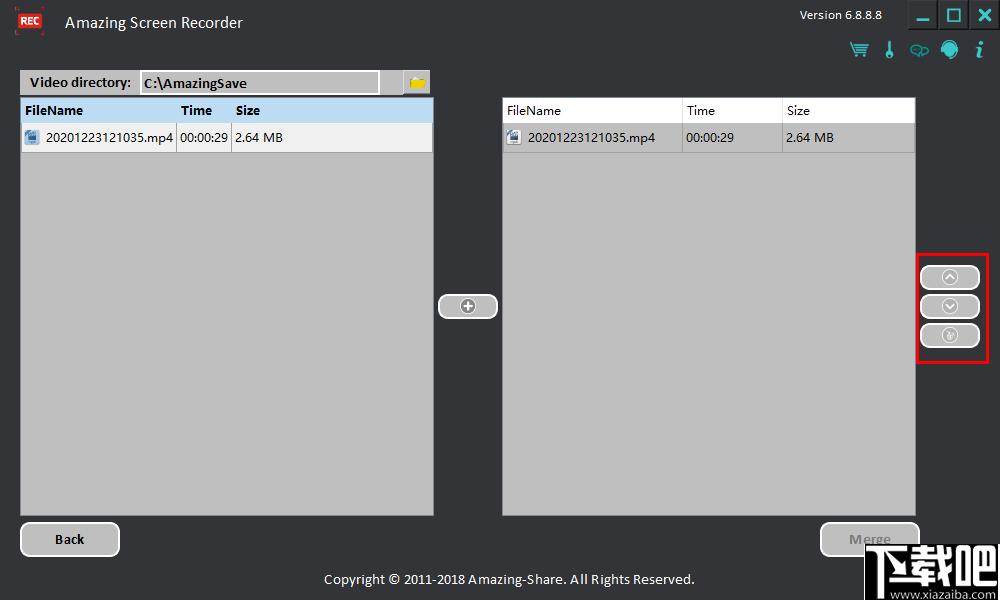Screen dimensions: 1000x600
Task: Click the thermometer-shaped toolbar icon
Action: click(x=889, y=49)
